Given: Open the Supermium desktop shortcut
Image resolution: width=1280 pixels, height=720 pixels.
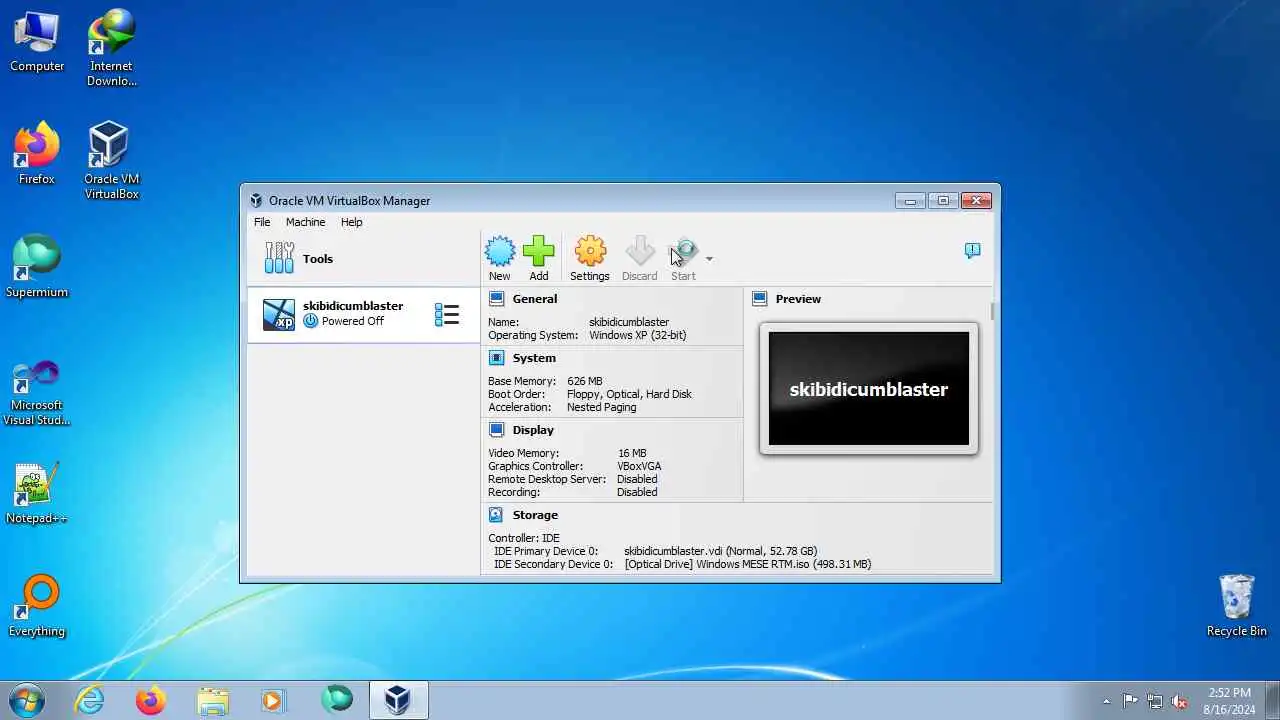Looking at the screenshot, I should [x=37, y=267].
